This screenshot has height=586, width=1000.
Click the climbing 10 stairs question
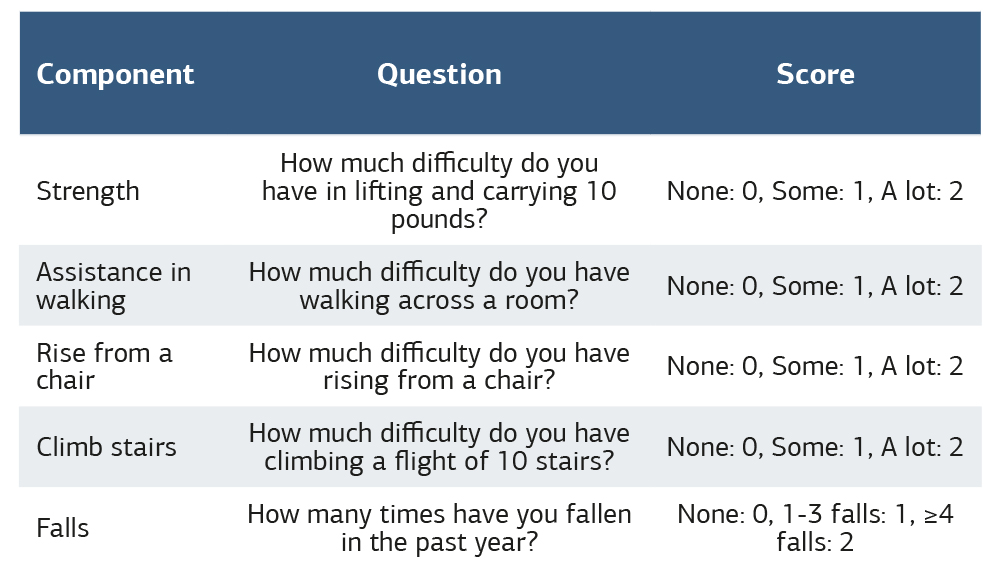tap(439, 447)
